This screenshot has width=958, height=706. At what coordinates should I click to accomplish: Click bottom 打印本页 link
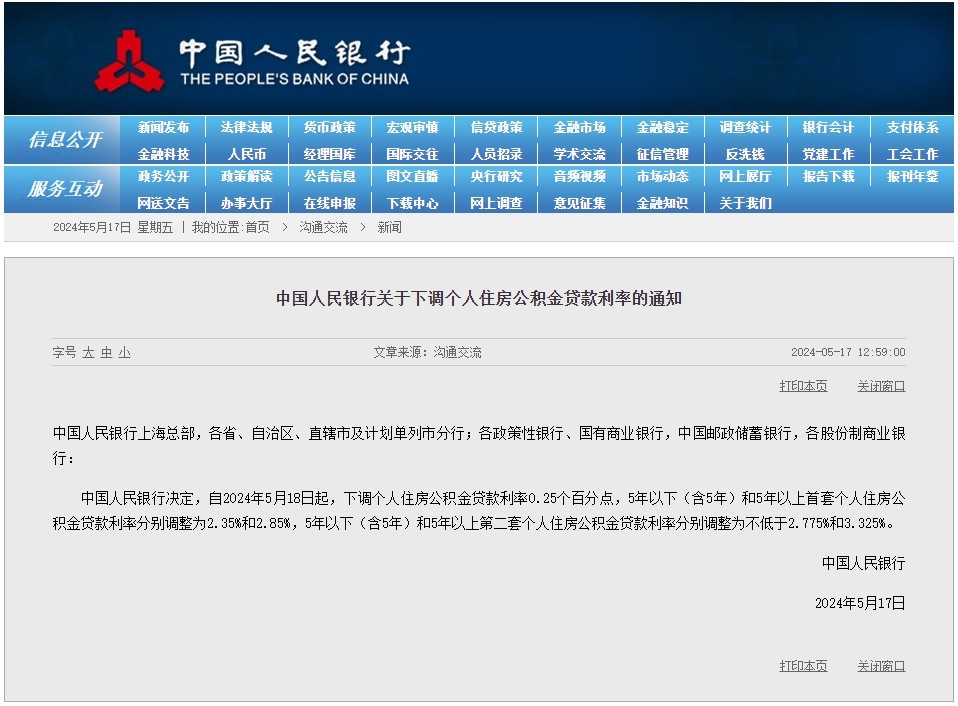803,666
